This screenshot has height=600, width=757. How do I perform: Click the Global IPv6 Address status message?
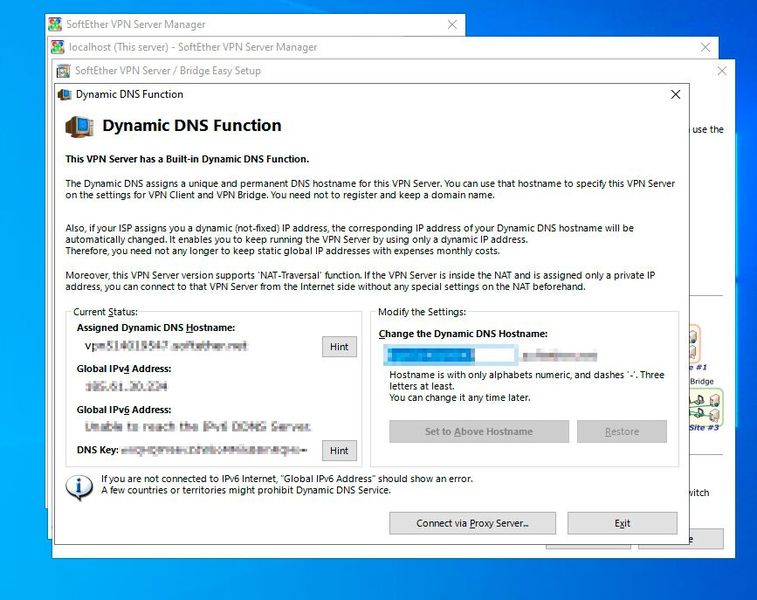[x=197, y=427]
